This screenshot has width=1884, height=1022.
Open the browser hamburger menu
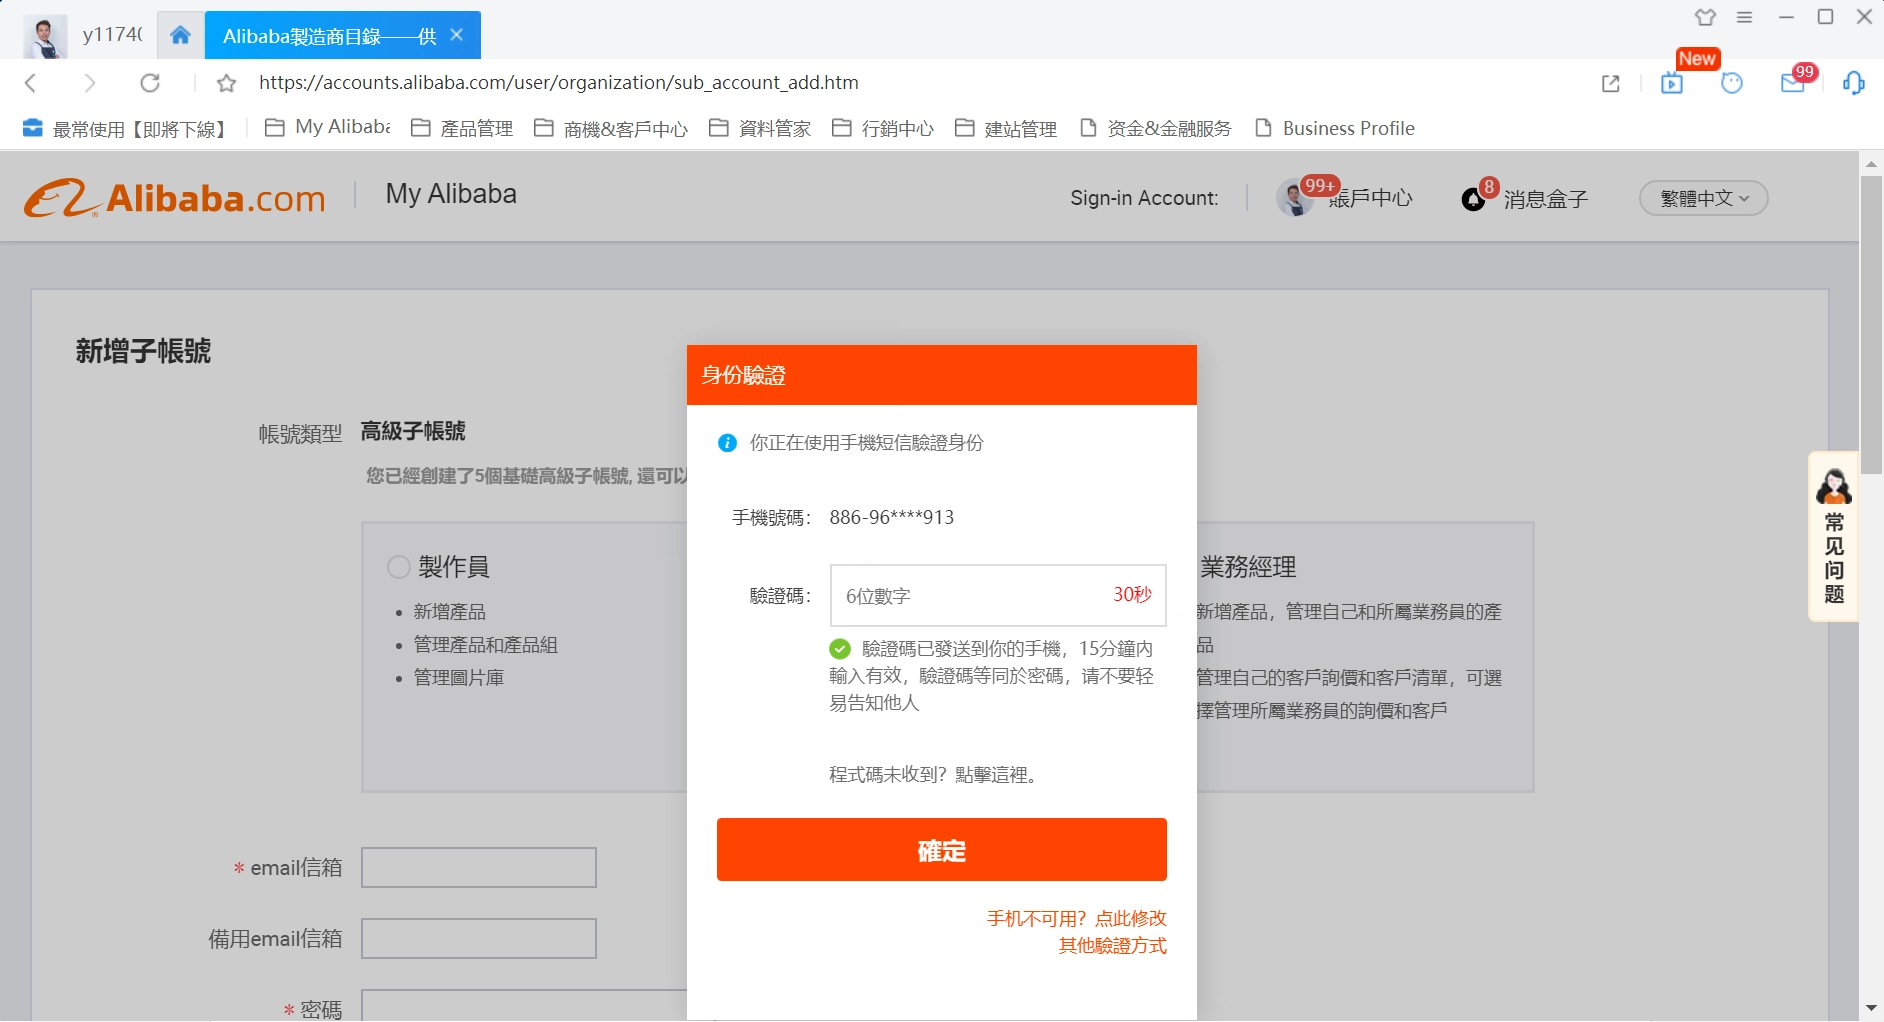(x=1745, y=17)
